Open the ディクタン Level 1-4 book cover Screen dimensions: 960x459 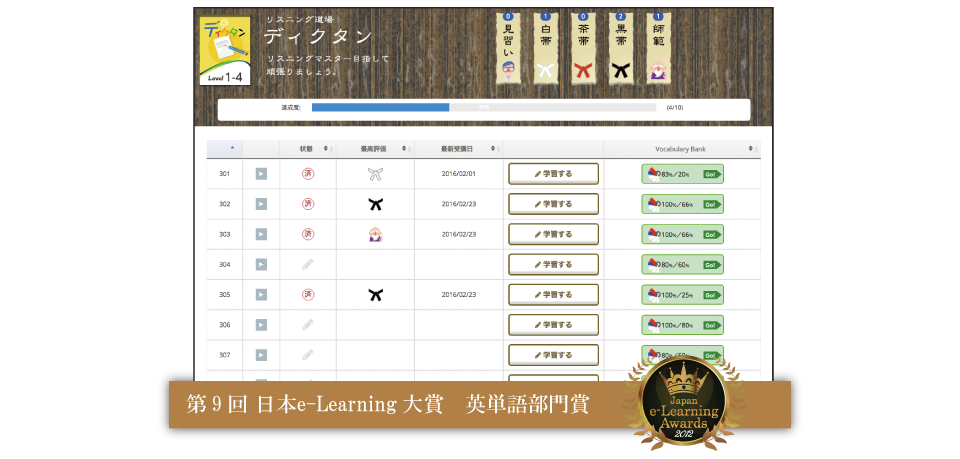pyautogui.click(x=225, y=51)
